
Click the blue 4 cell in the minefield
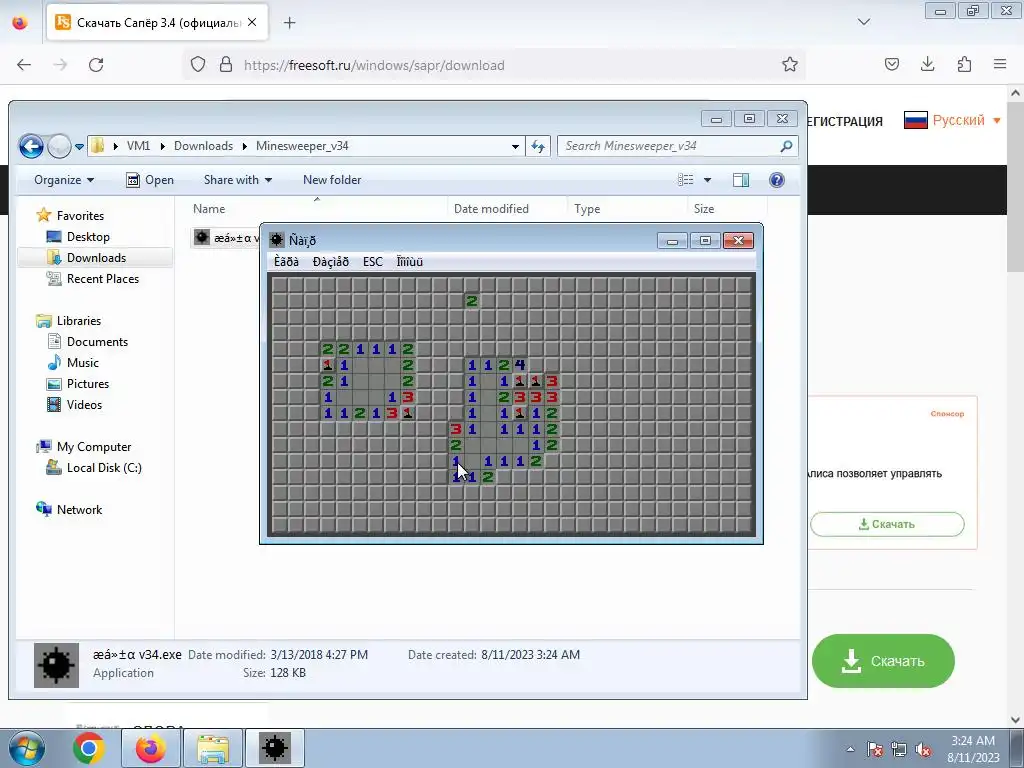tap(520, 365)
